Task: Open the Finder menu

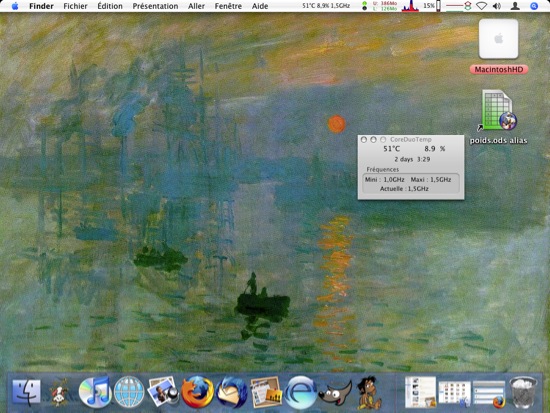Action: (x=41, y=6)
